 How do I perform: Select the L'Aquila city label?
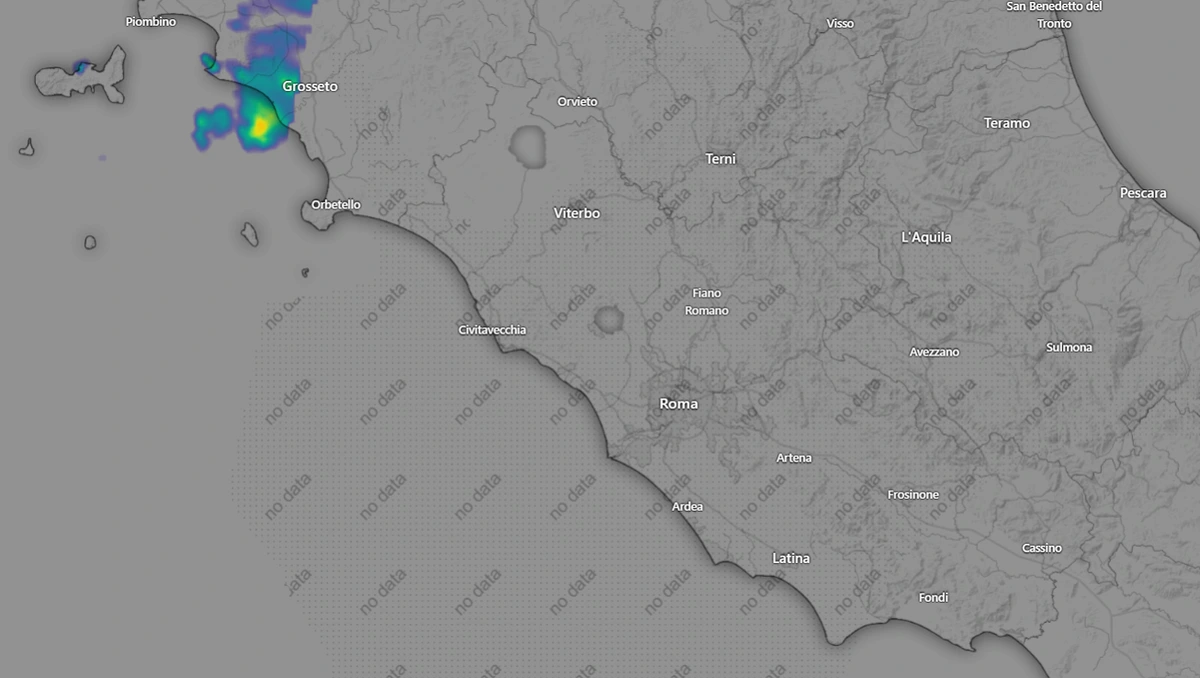(926, 237)
